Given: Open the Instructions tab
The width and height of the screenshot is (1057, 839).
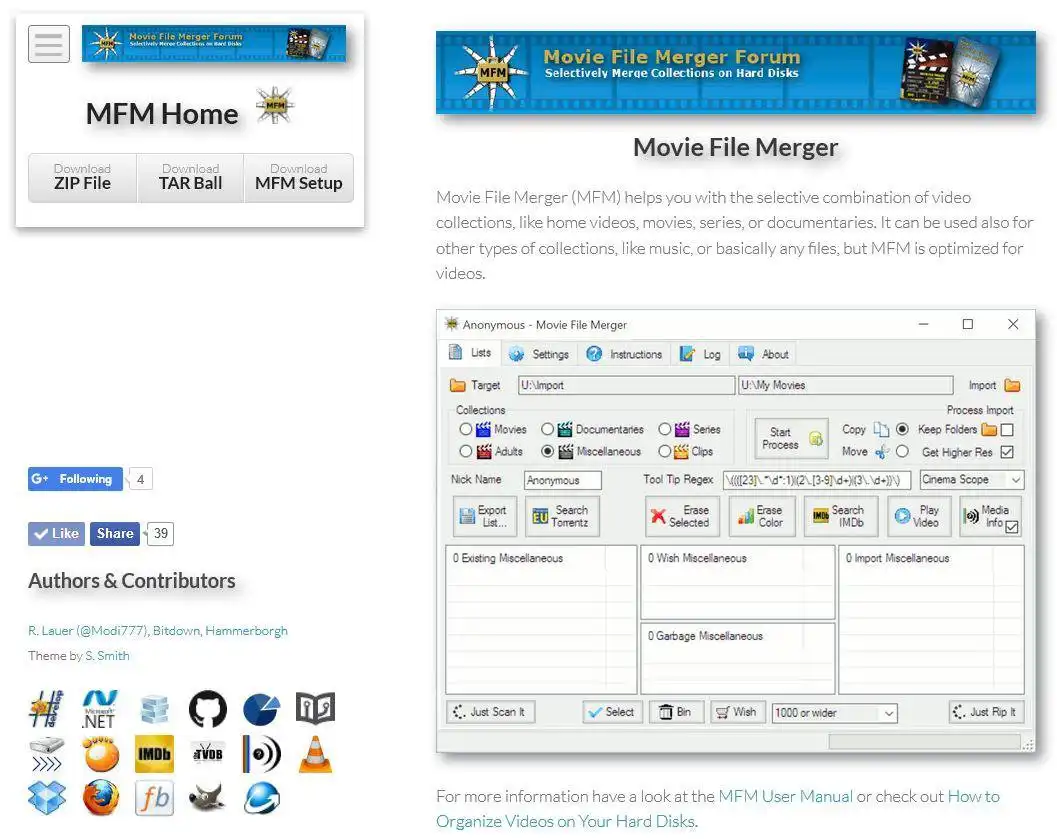Looking at the screenshot, I should pyautogui.click(x=624, y=354).
